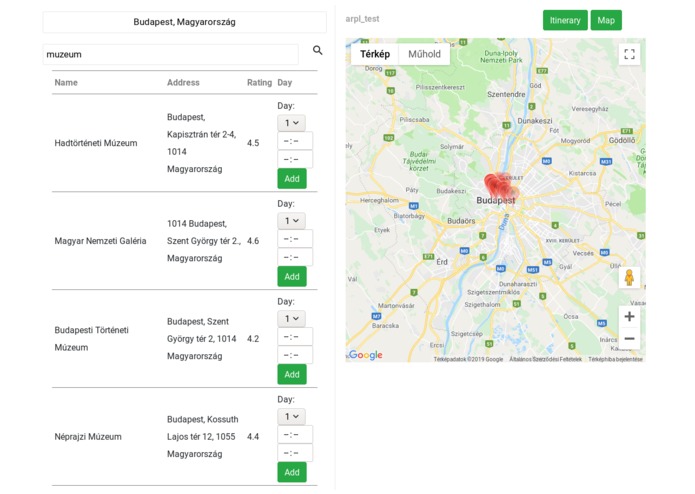Select the Magyar Nemzeti Galéria name

point(100,241)
